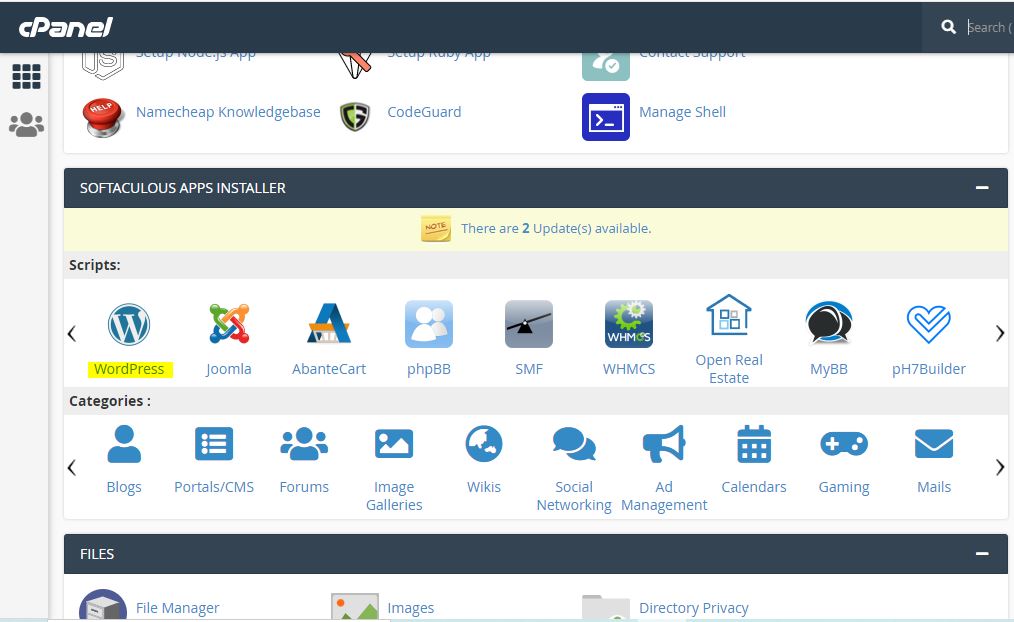
Task: Show previous categories with left arrow
Action: pyautogui.click(x=72, y=467)
